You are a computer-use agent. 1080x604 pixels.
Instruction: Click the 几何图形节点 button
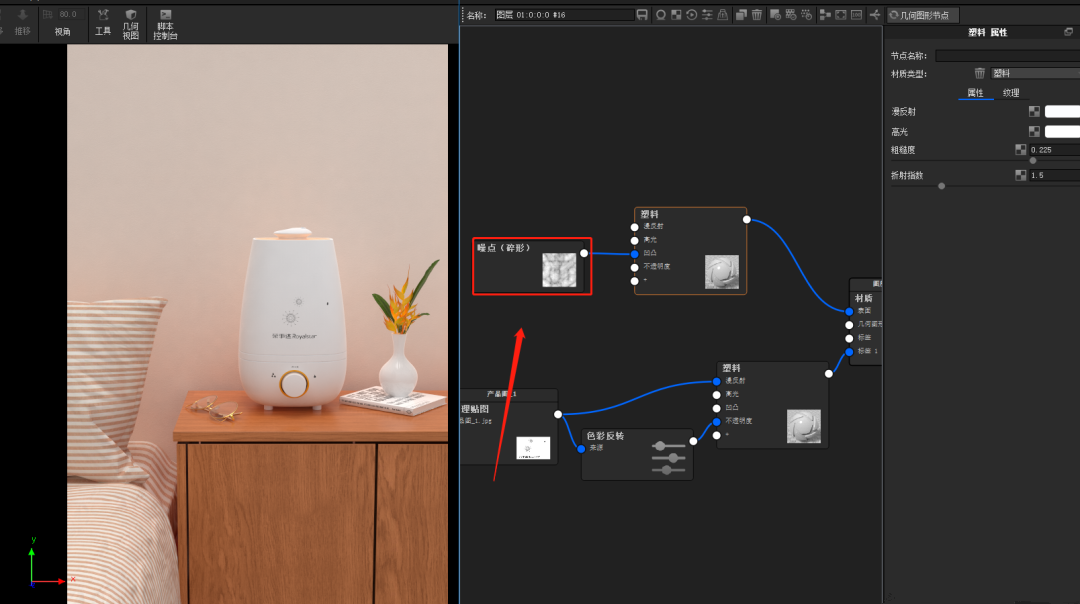pos(922,15)
